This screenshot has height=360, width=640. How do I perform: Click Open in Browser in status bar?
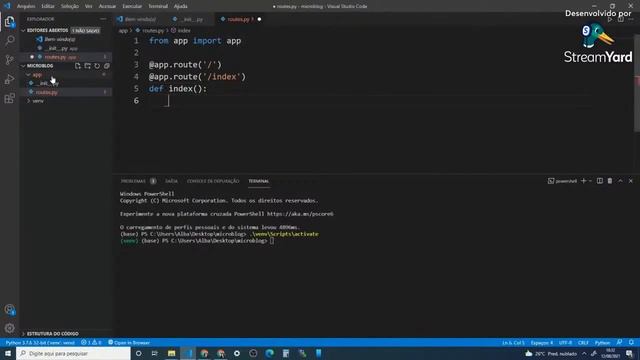pos(129,342)
